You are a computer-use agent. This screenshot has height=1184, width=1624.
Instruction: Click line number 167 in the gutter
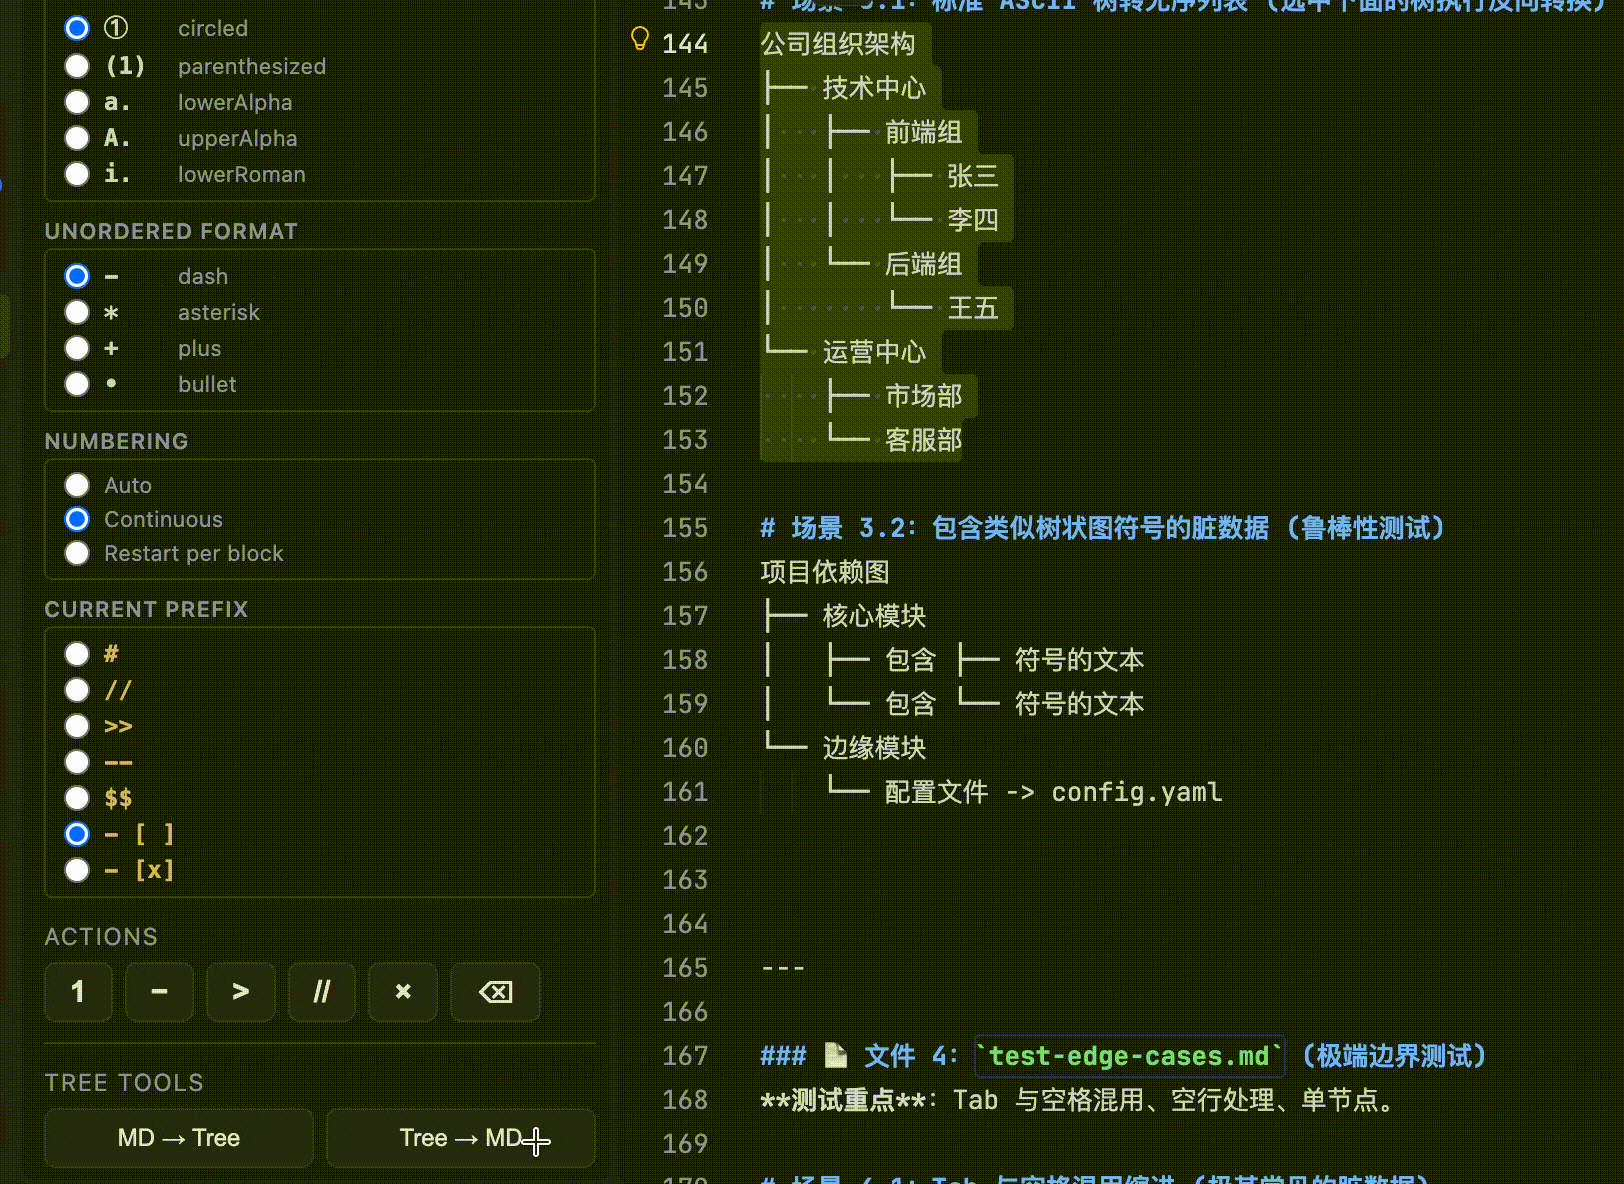click(x=685, y=1056)
